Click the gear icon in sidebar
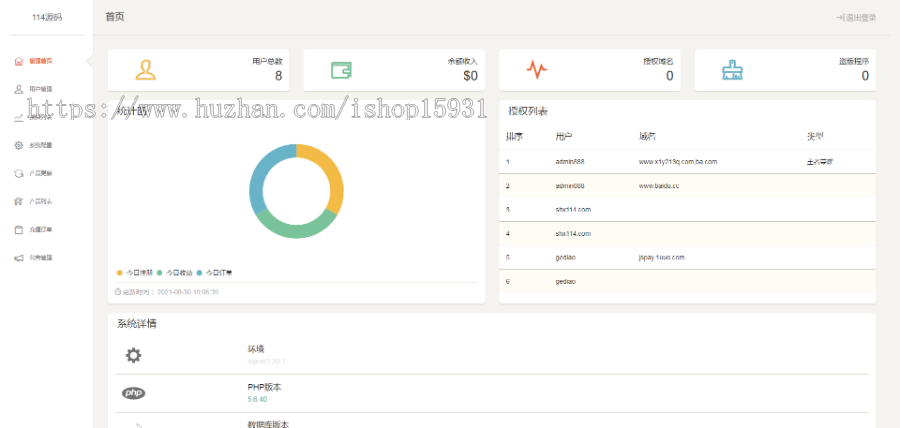 (18, 145)
